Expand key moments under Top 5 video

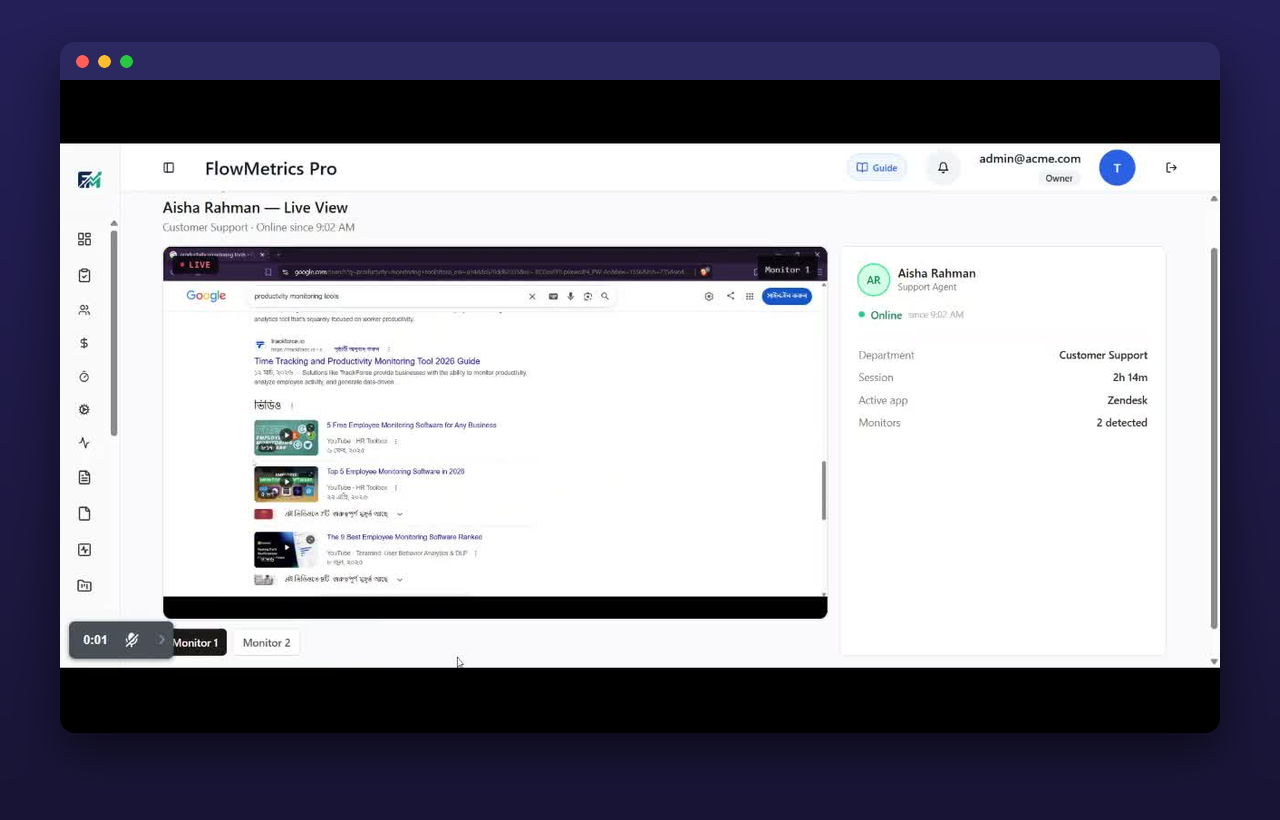pyautogui.click(x=399, y=514)
